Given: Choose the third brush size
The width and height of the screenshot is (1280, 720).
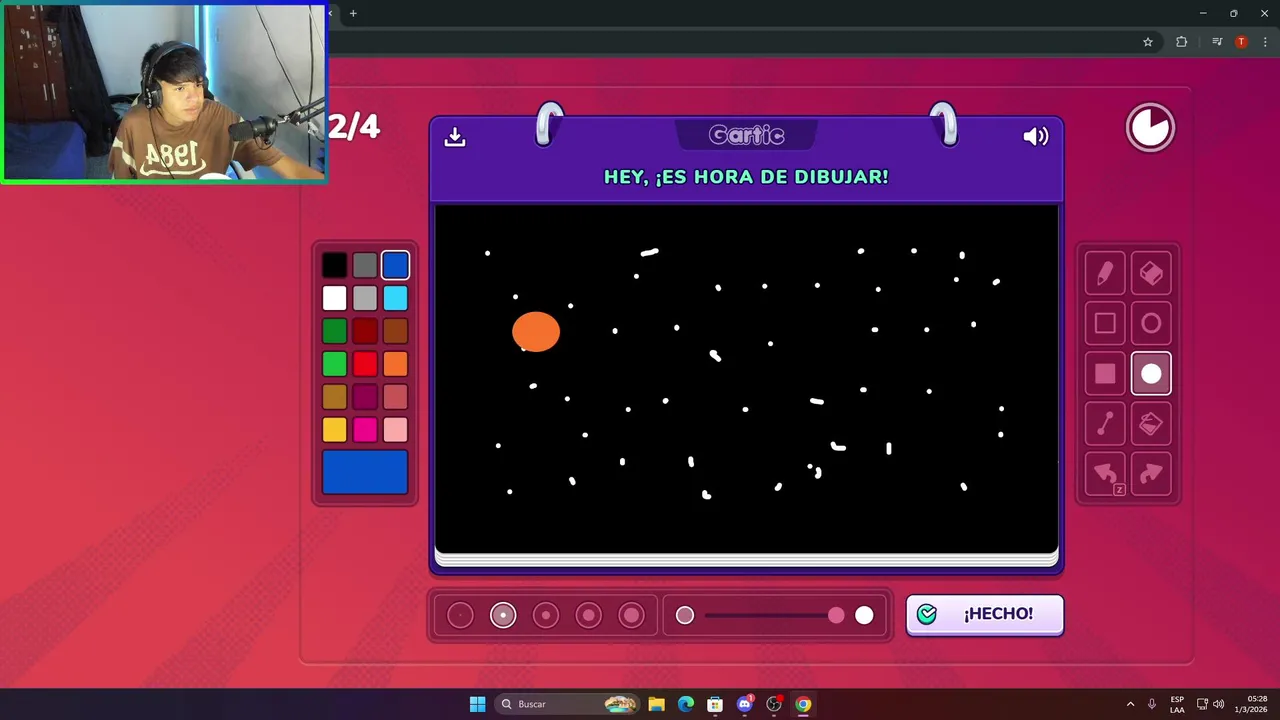Looking at the screenshot, I should 546,615.
